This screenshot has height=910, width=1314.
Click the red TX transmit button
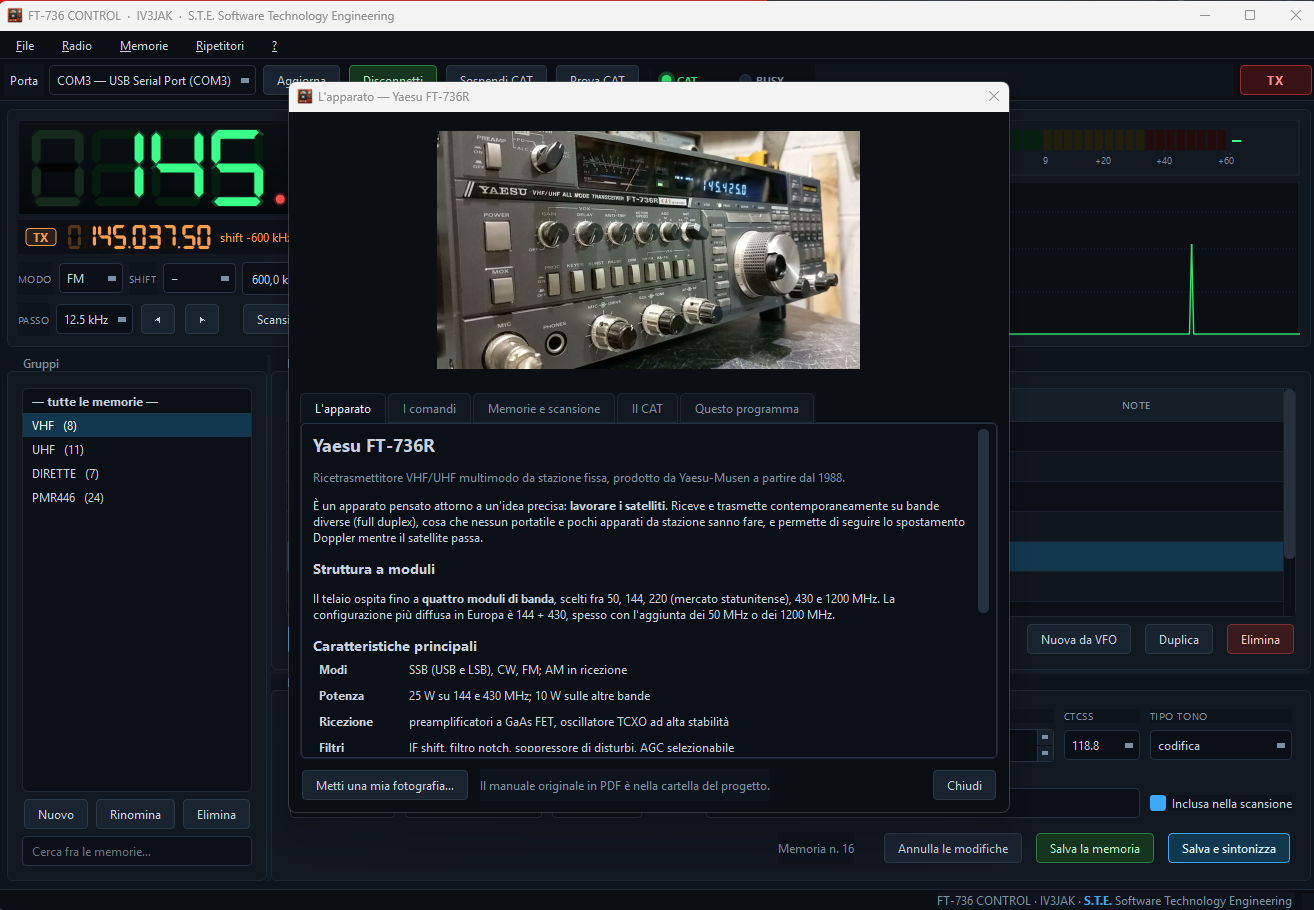1275,80
